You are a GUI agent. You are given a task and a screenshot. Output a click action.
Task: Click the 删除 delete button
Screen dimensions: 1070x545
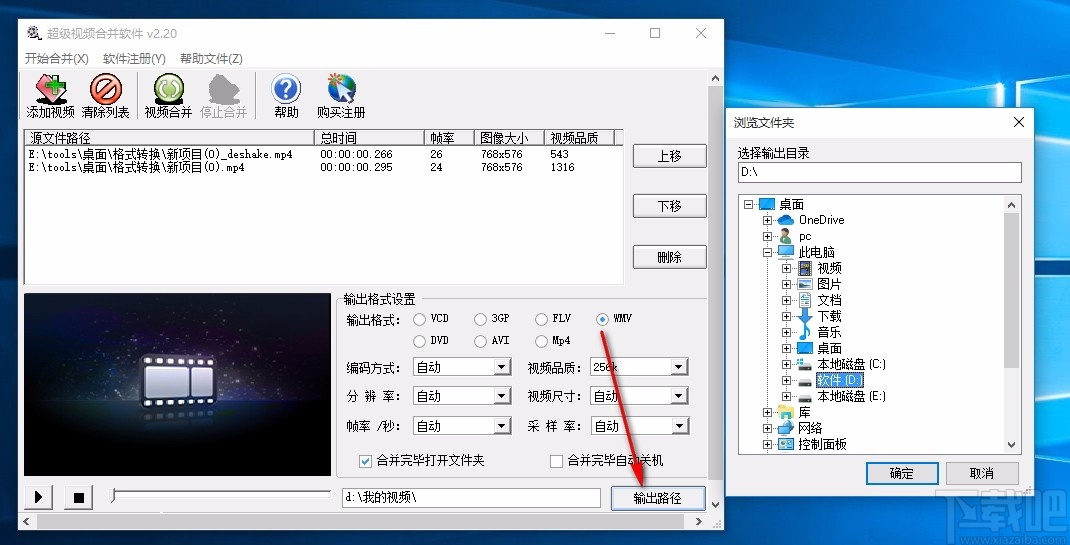click(x=669, y=257)
